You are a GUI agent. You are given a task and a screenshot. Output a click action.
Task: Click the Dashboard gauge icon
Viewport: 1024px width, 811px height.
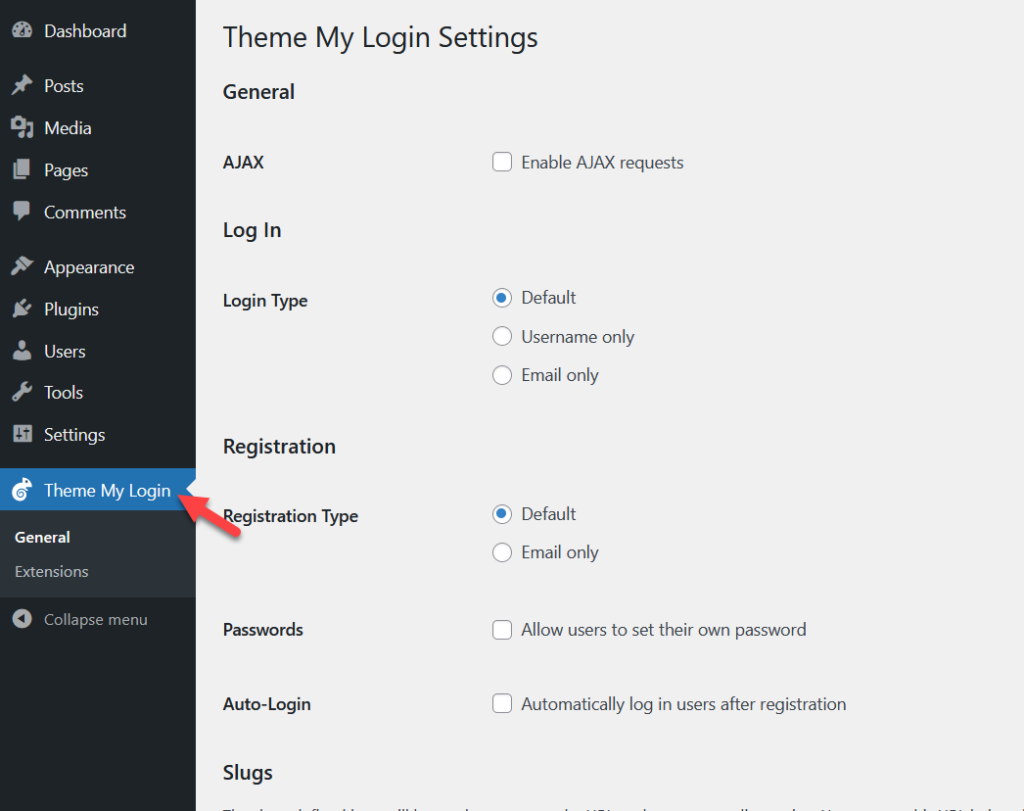[22, 31]
